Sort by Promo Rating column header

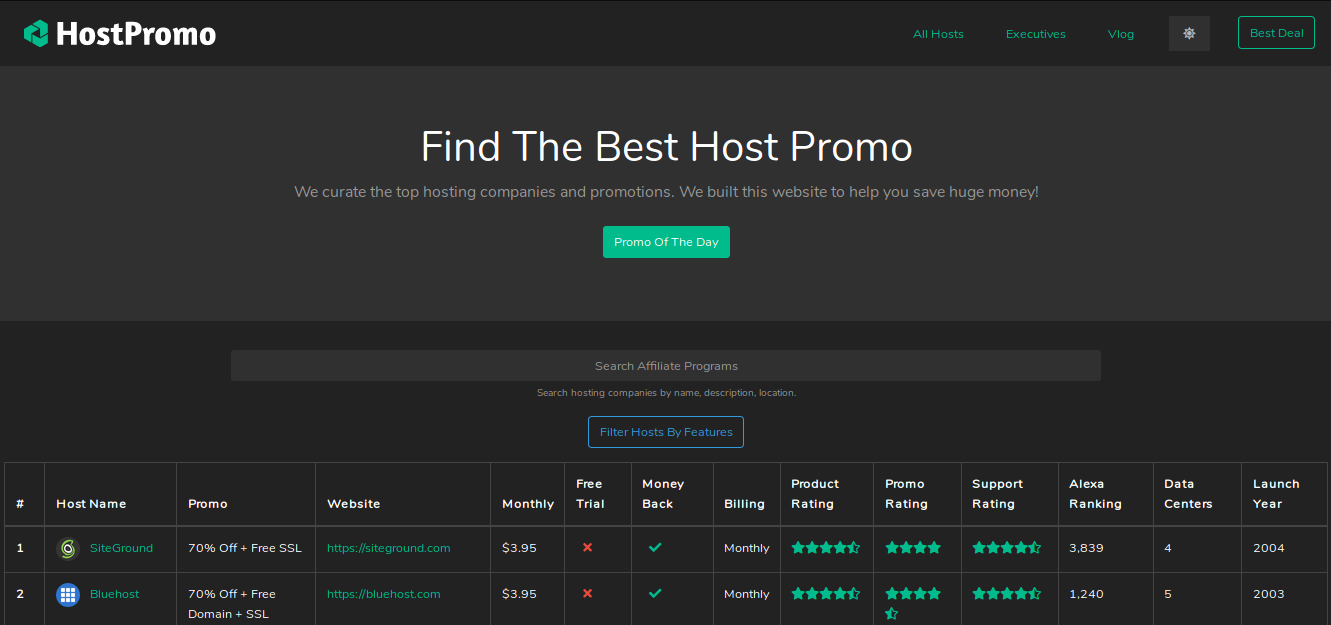917,494
